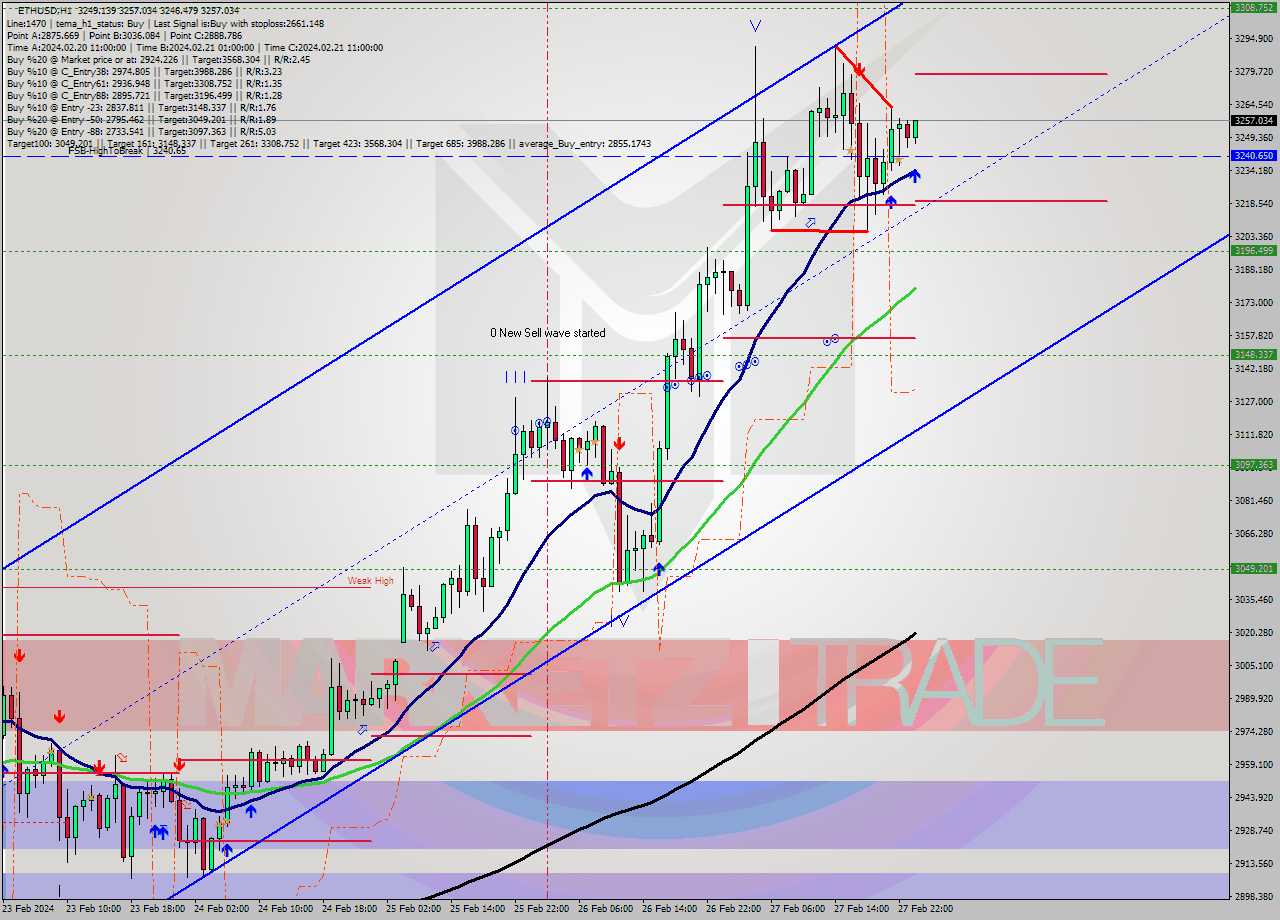Click the 3005.100 price axis value
1280x920 pixels.
click(1254, 665)
